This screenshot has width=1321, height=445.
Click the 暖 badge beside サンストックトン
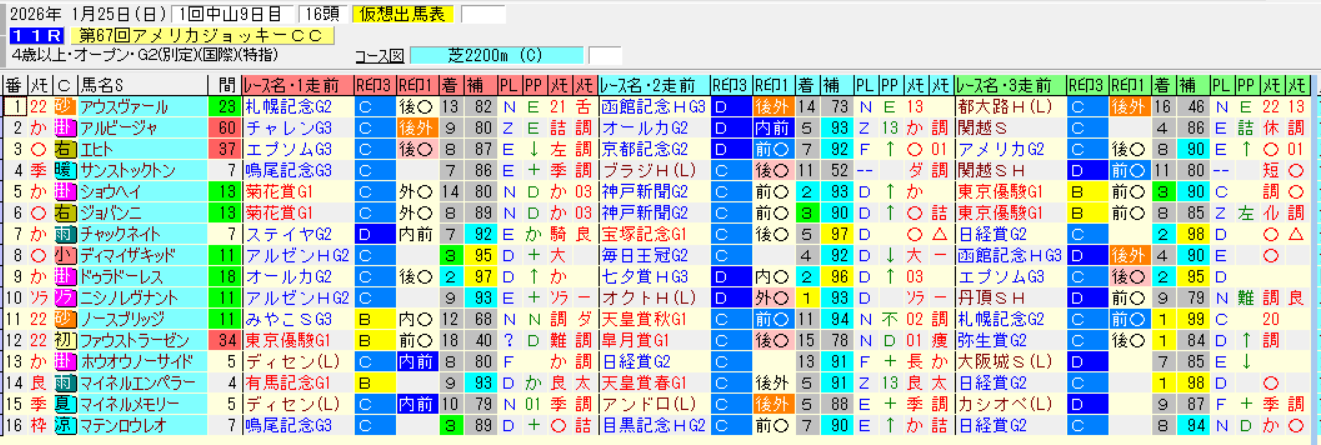pos(64,170)
